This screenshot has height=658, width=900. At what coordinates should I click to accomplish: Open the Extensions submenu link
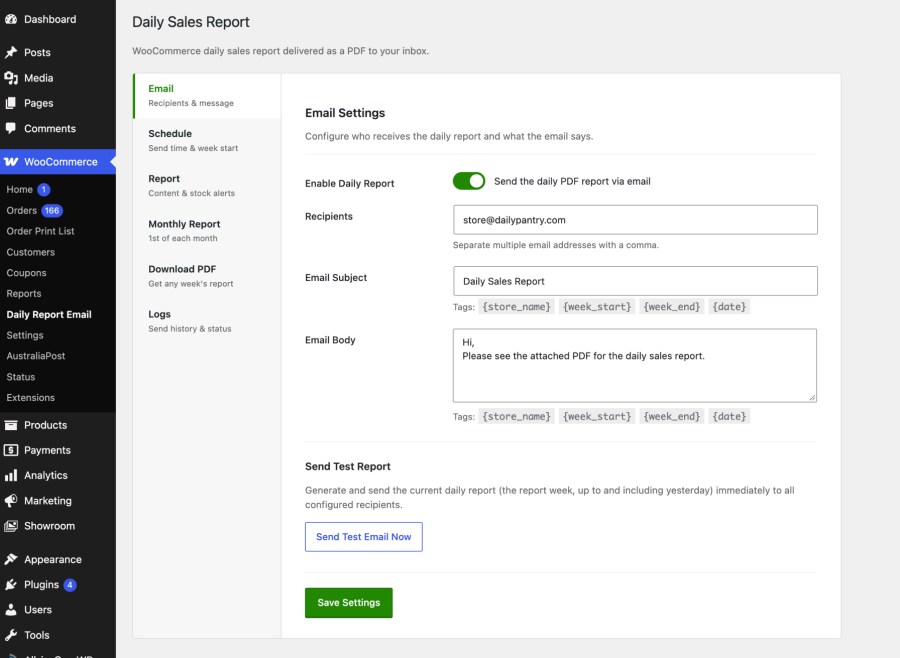tap(30, 397)
